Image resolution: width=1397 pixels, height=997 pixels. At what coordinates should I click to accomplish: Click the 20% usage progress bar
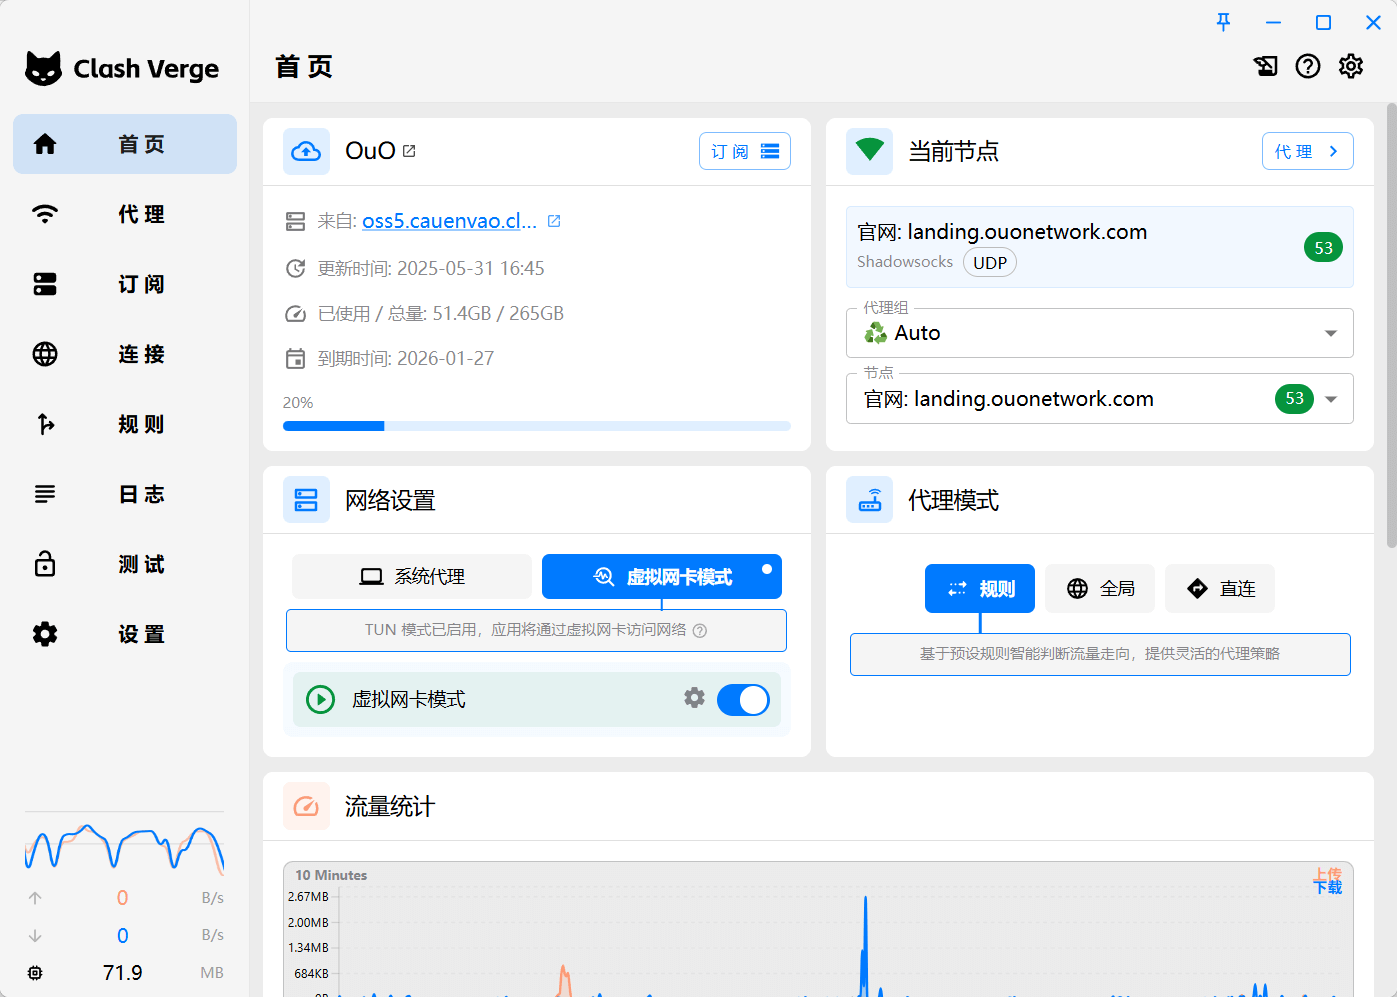(x=537, y=426)
